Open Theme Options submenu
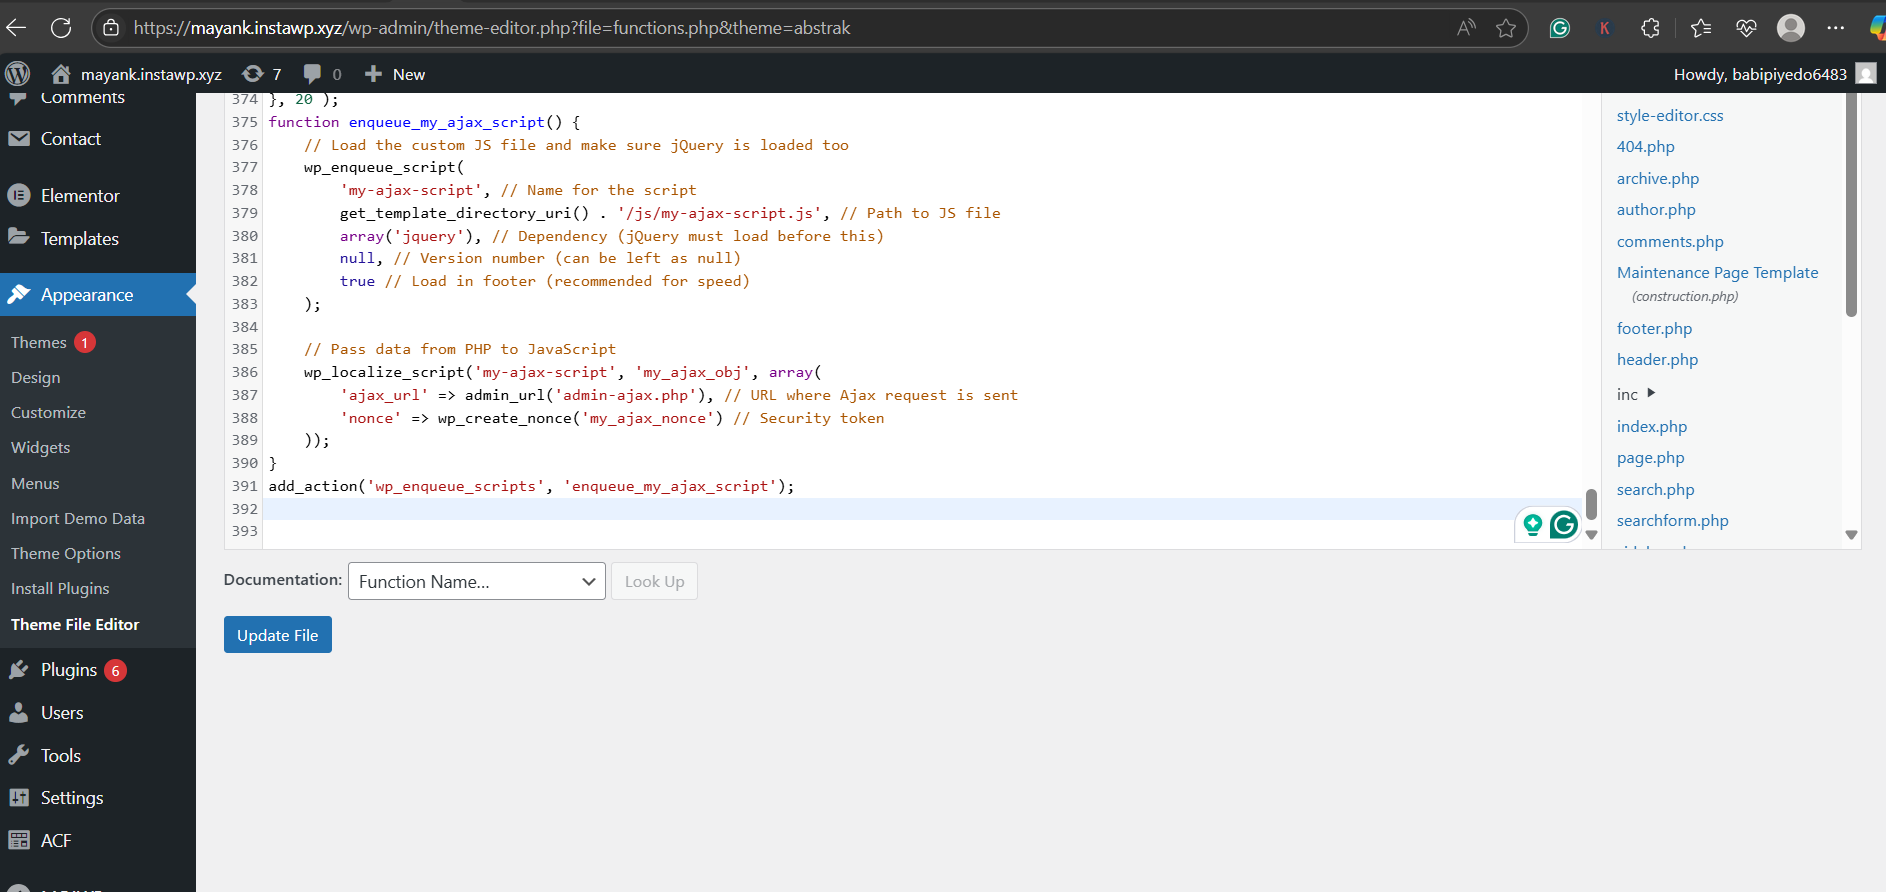 click(x=66, y=553)
